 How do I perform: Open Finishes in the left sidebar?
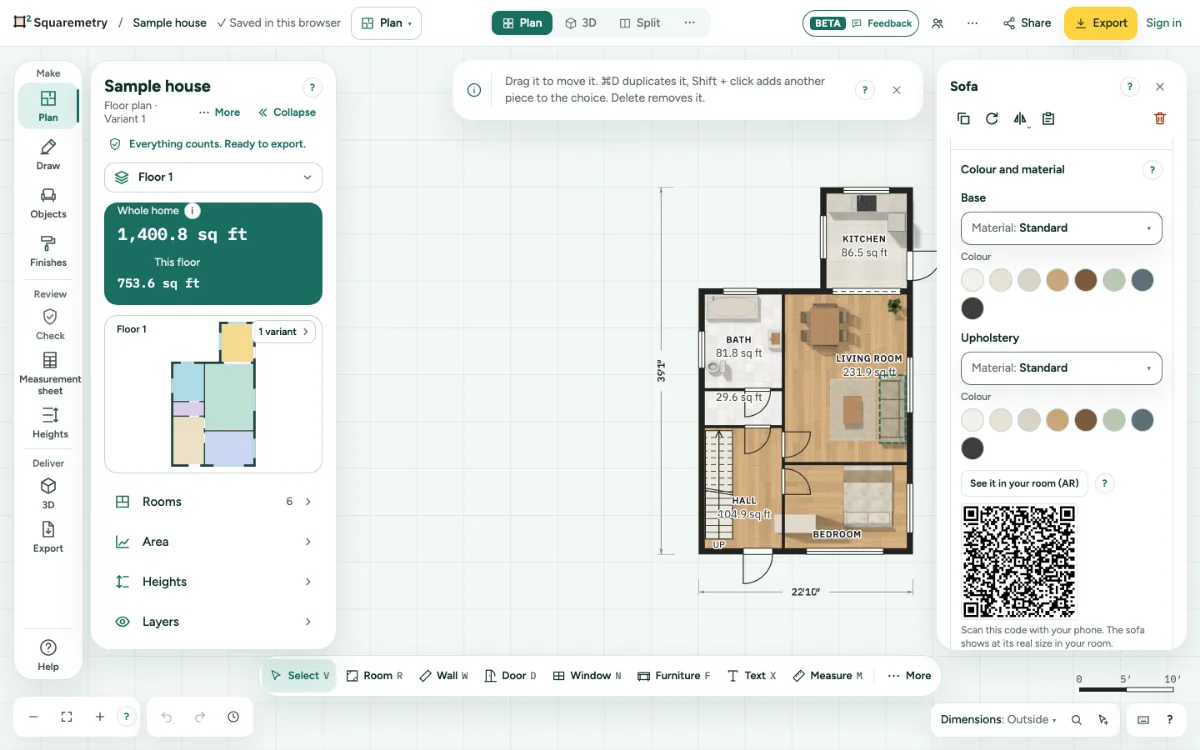click(x=48, y=251)
